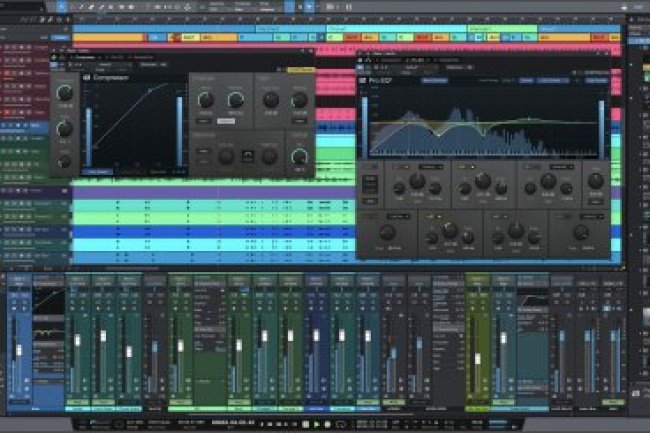Close the Pro EQ plugin window

[606, 54]
